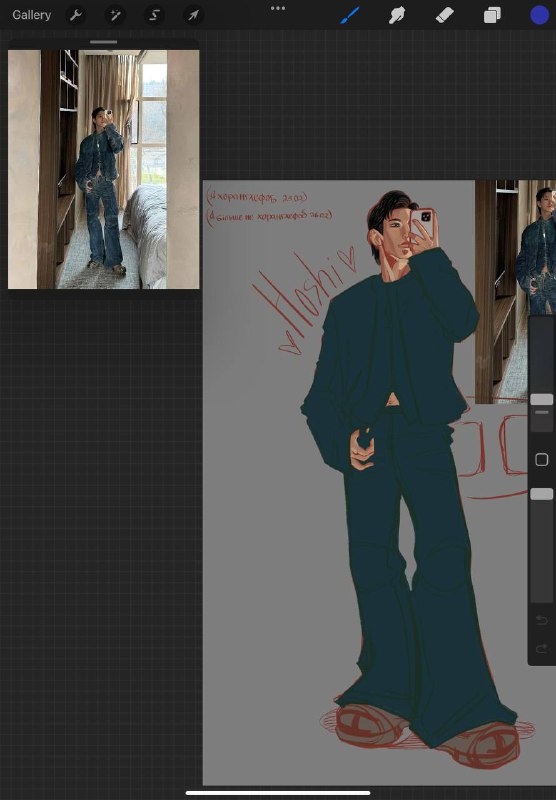Select the Brush tool

pos(350,15)
